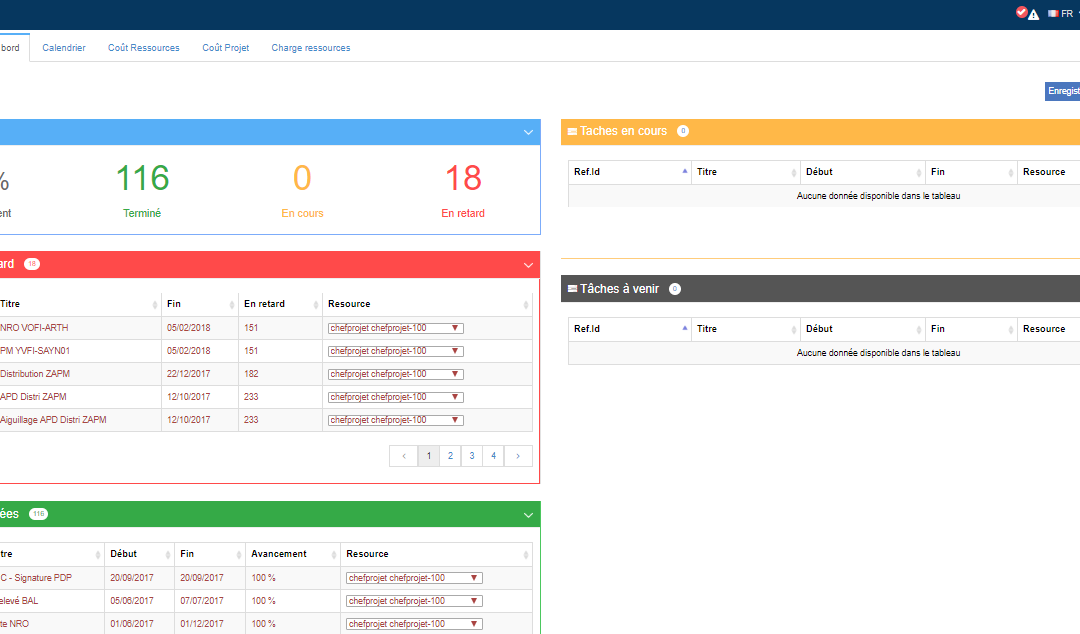Screen dimensions: 1080x634
Task: Go to previous page of late tasks
Action: tap(404, 456)
